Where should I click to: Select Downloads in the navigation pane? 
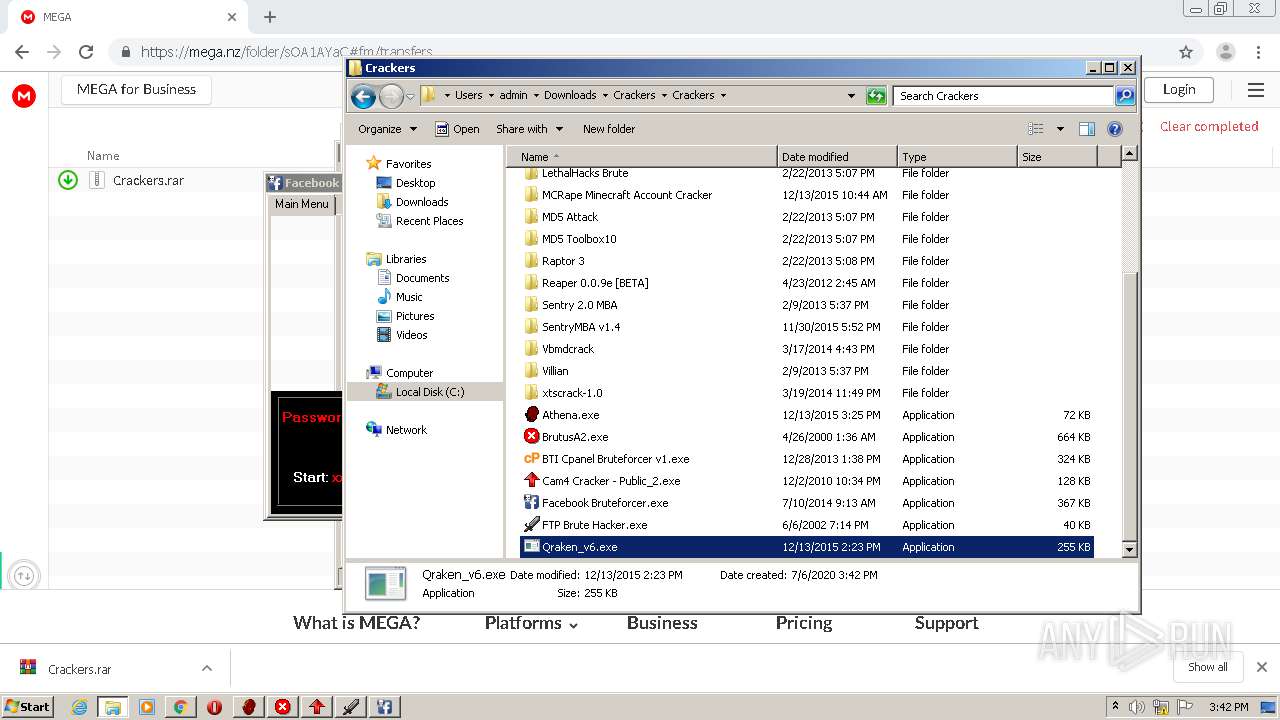click(421, 202)
